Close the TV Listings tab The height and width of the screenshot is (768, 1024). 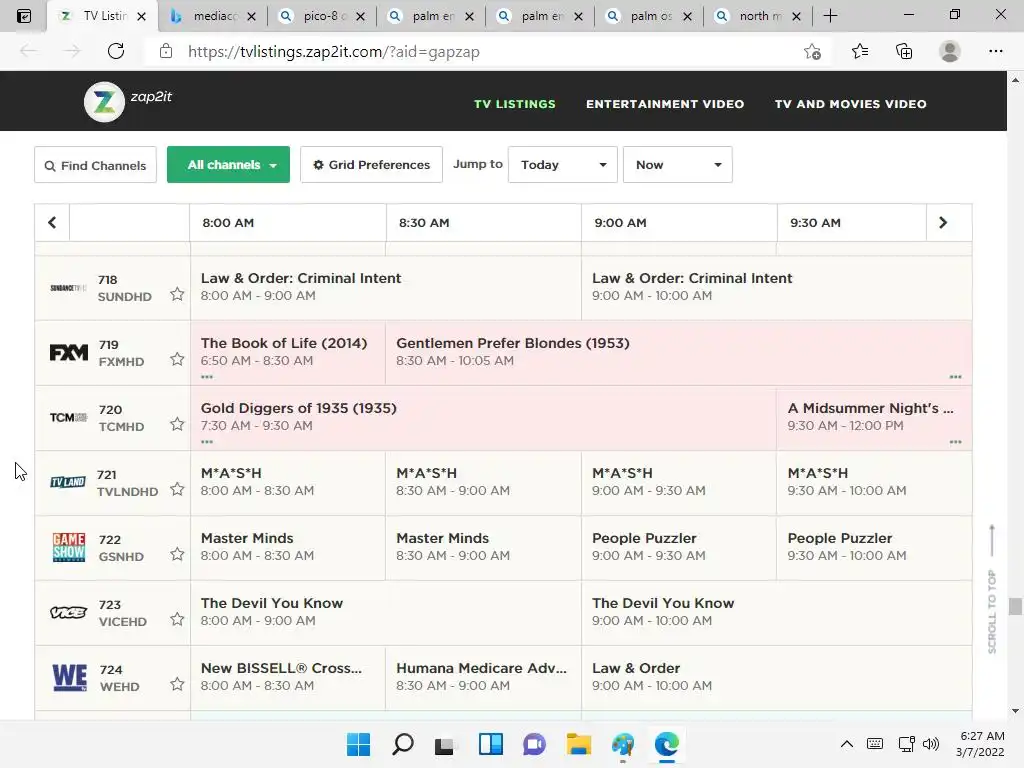point(142,16)
